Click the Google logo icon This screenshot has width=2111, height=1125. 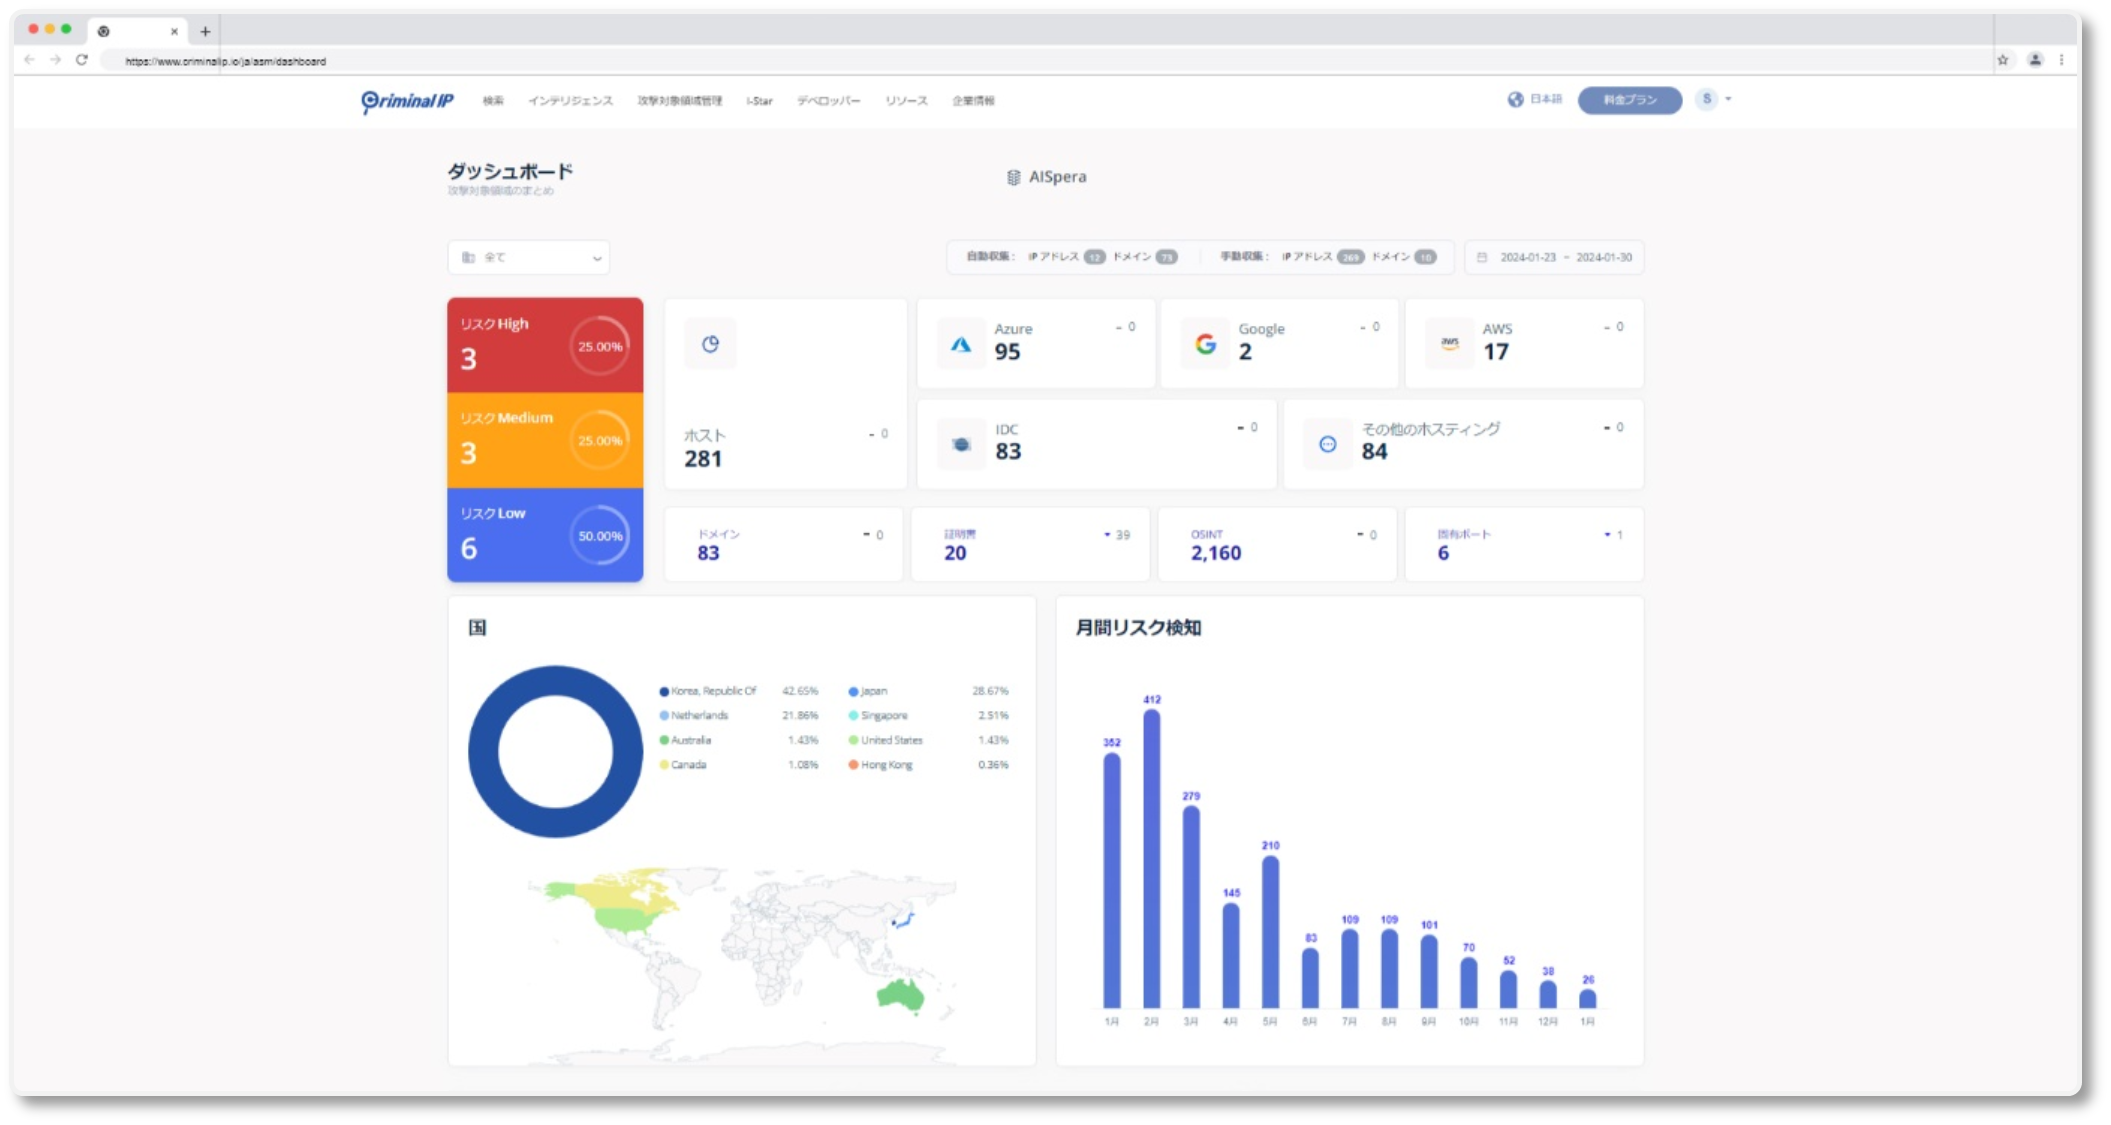click(1206, 344)
